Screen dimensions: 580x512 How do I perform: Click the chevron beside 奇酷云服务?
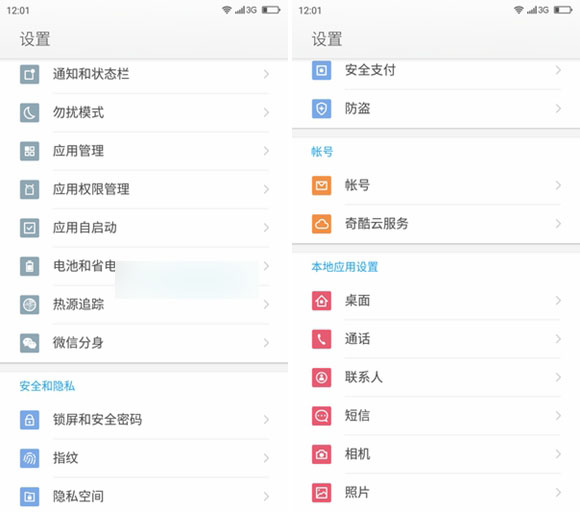pyautogui.click(x=558, y=224)
